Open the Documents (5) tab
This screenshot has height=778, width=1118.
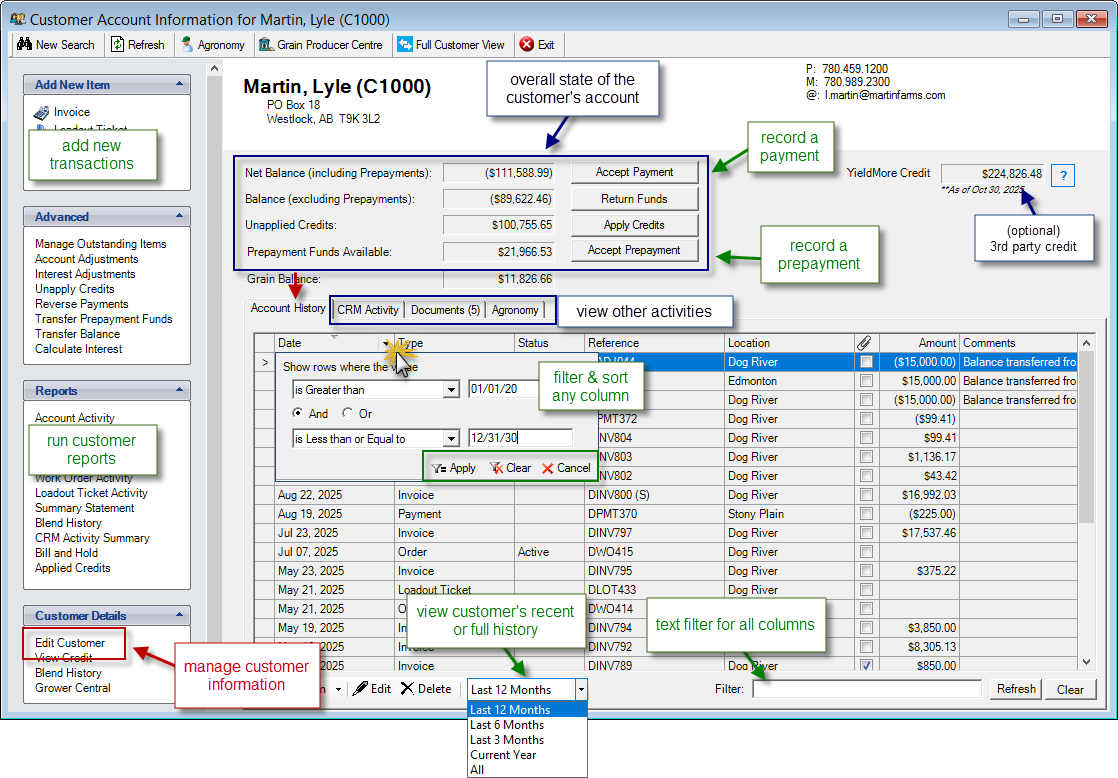tap(446, 310)
